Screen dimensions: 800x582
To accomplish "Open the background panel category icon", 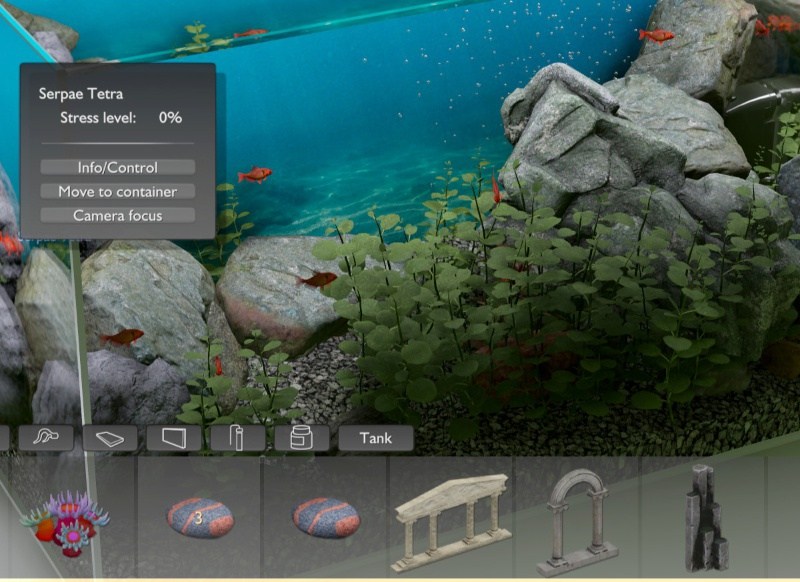I will [174, 438].
